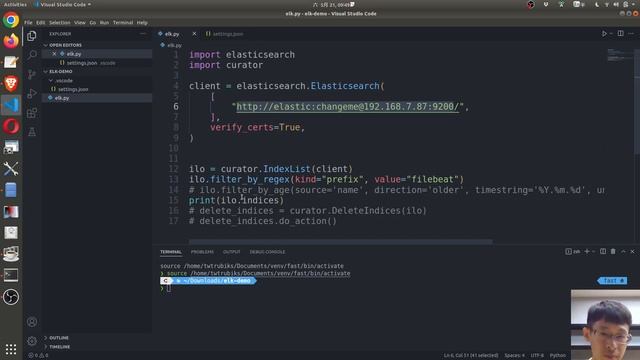Click the errors and warnings status item
640x360 pixels.
point(38,356)
